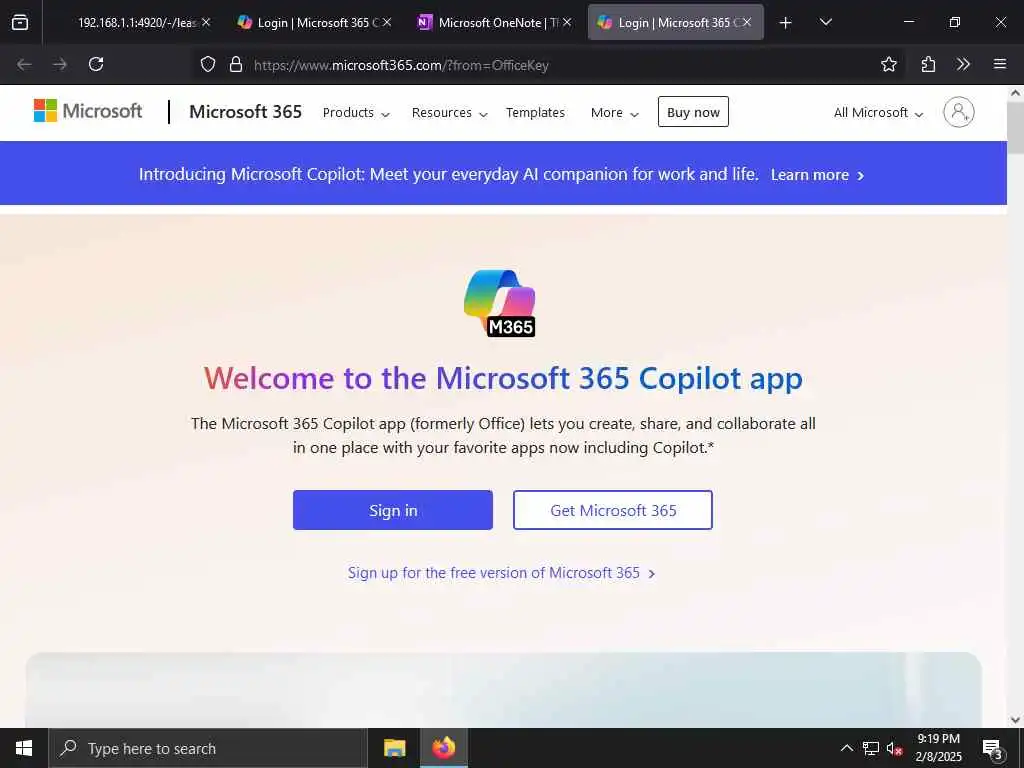Go forward to next page
The image size is (1024, 768).
pos(60,64)
